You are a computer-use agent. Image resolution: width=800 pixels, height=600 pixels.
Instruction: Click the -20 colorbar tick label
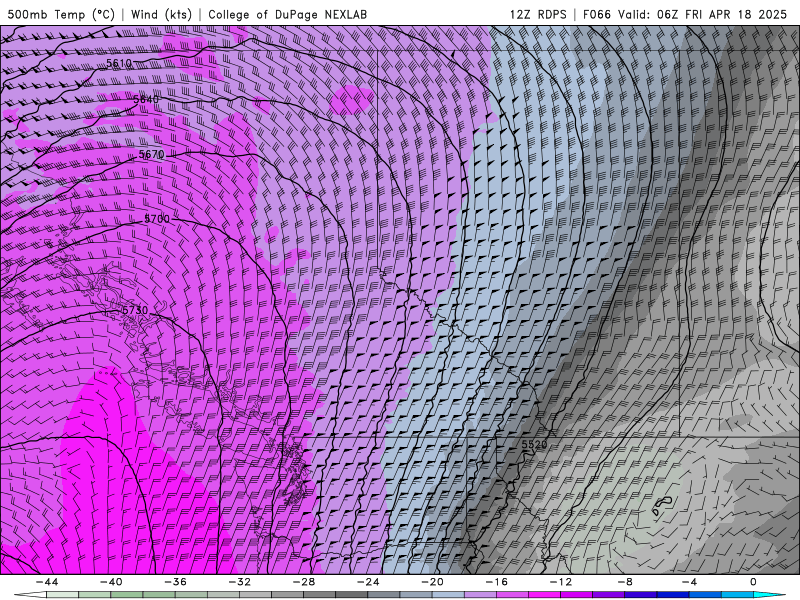pyautogui.click(x=432, y=582)
